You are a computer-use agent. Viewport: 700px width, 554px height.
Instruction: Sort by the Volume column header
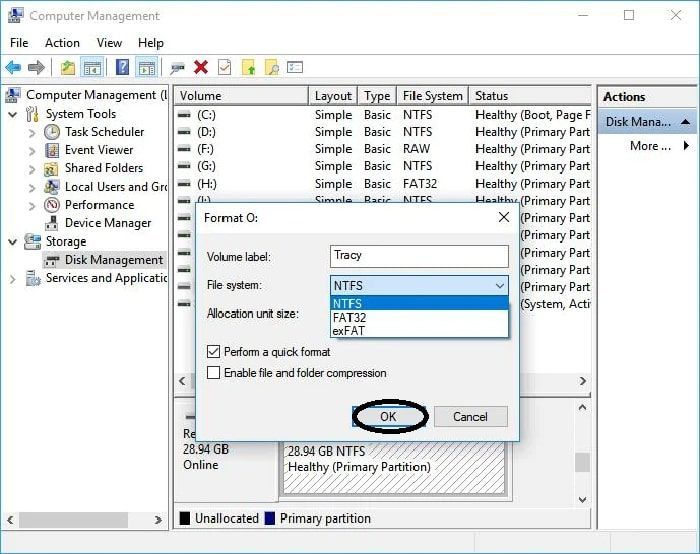[x=242, y=96]
